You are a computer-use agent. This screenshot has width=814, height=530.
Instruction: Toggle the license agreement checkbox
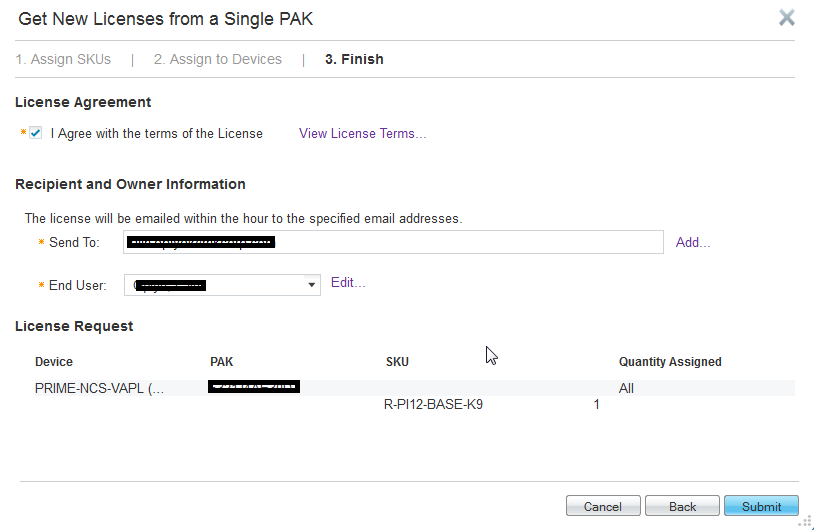coord(36,133)
